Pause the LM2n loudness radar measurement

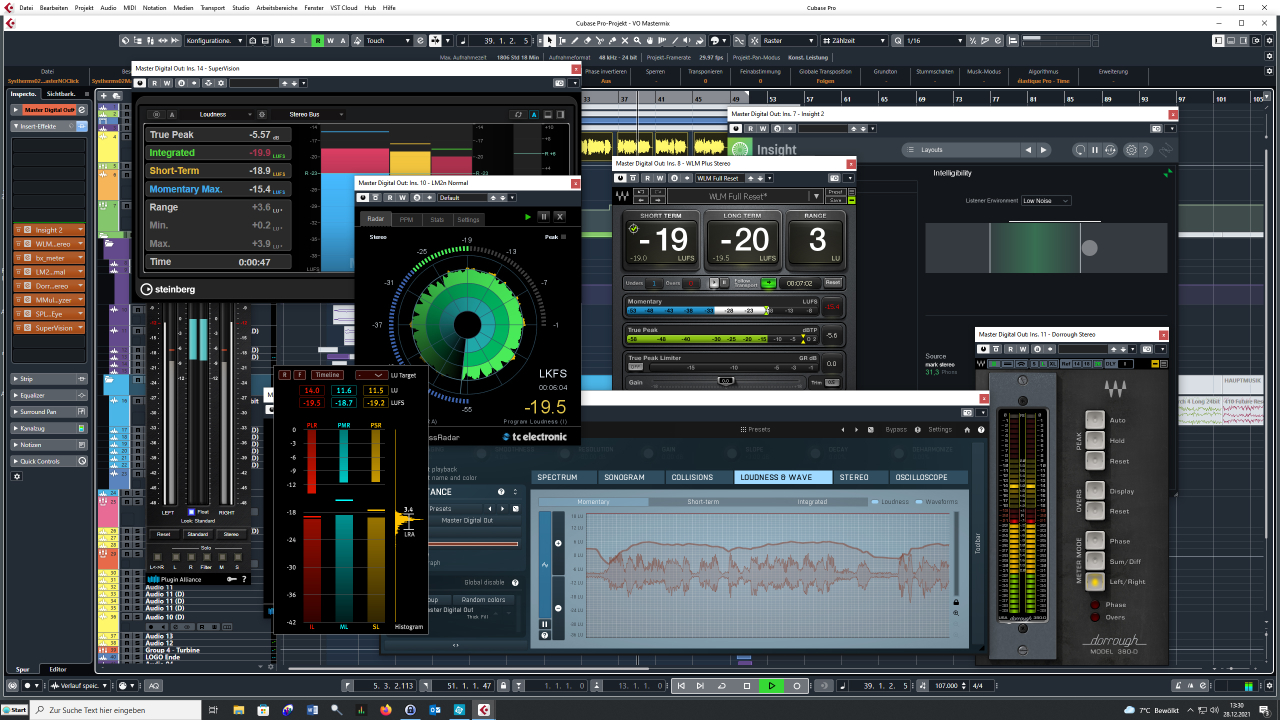click(x=544, y=217)
